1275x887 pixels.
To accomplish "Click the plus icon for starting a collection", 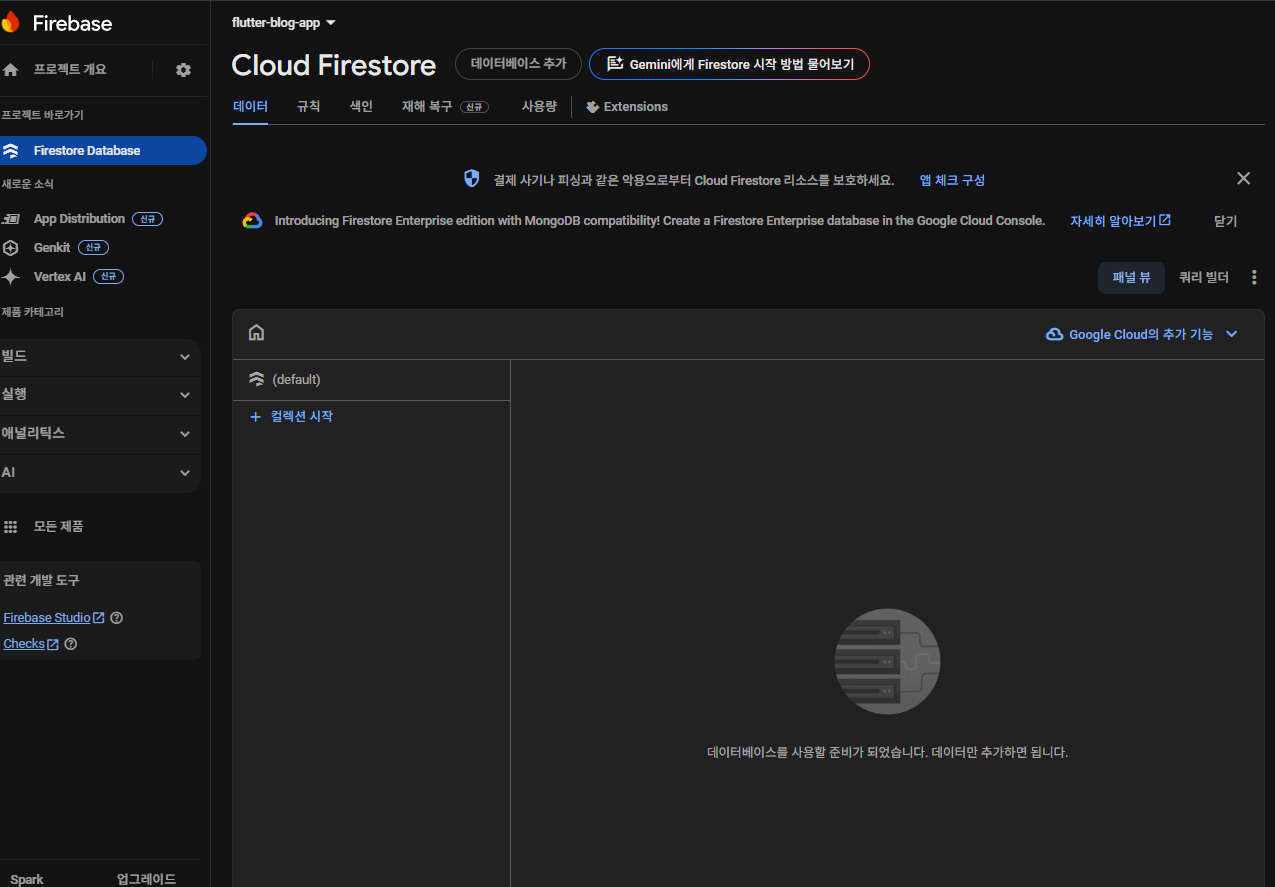I will 255,417.
